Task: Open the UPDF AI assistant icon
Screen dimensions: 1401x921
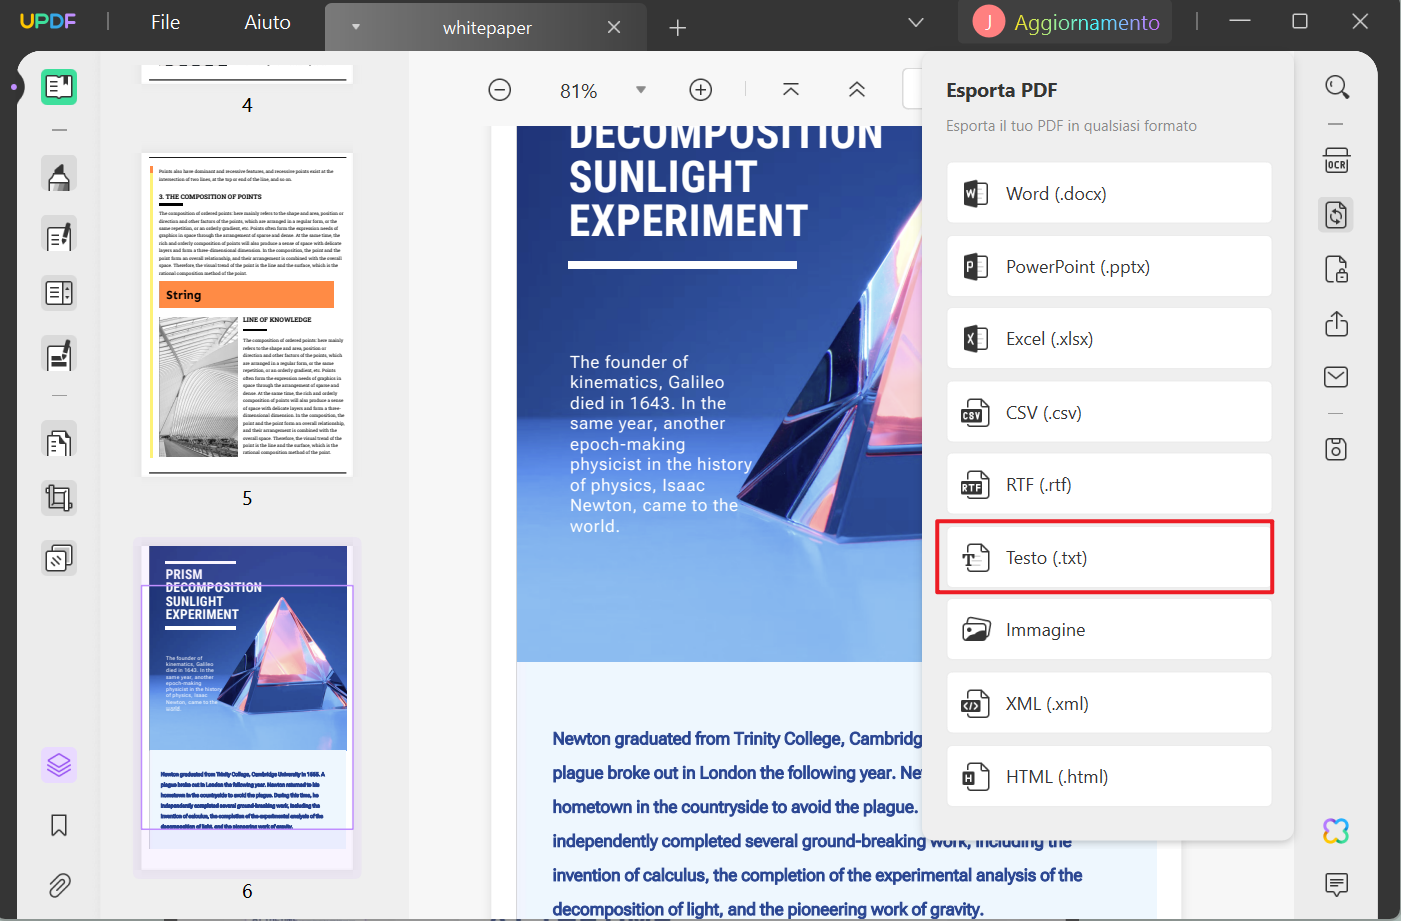Action: pyautogui.click(x=1336, y=831)
